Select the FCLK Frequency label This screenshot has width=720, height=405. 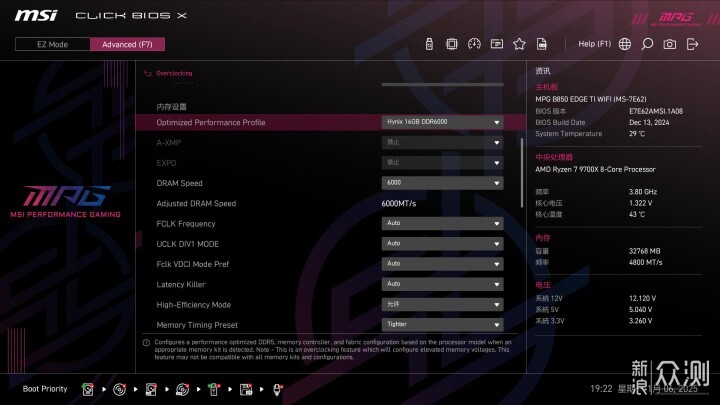pos(186,224)
